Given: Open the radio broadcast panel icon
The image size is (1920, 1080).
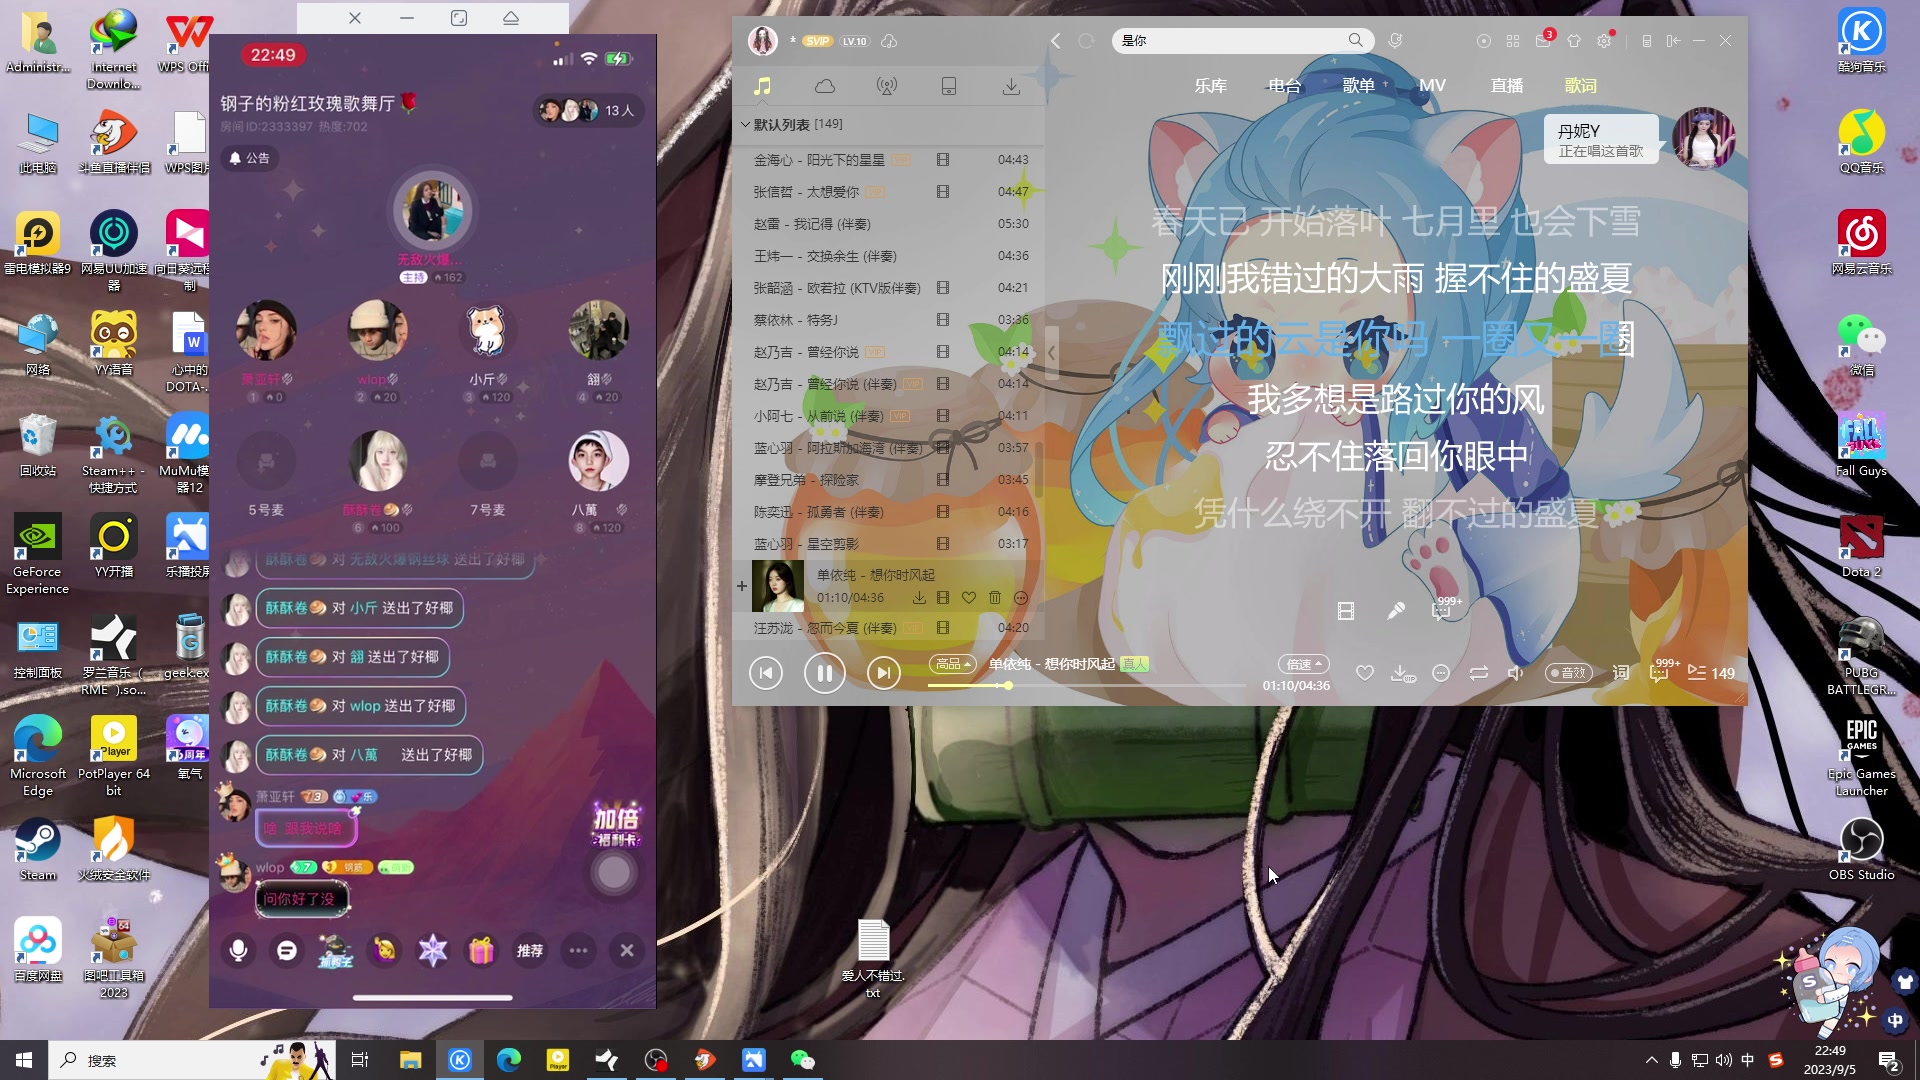Looking at the screenshot, I should coord(887,86).
